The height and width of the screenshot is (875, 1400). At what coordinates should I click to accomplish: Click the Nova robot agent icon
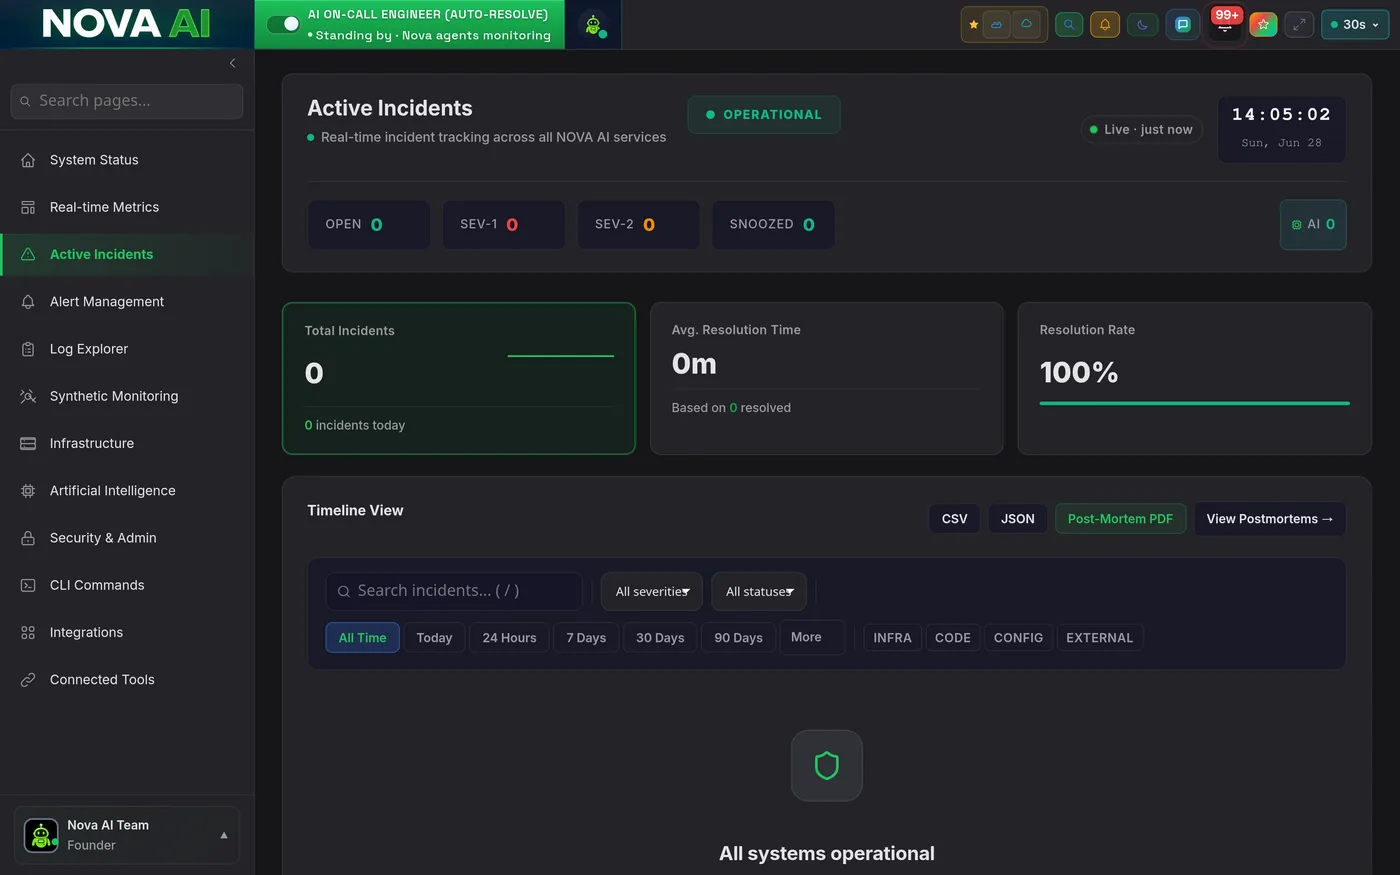pos(593,25)
